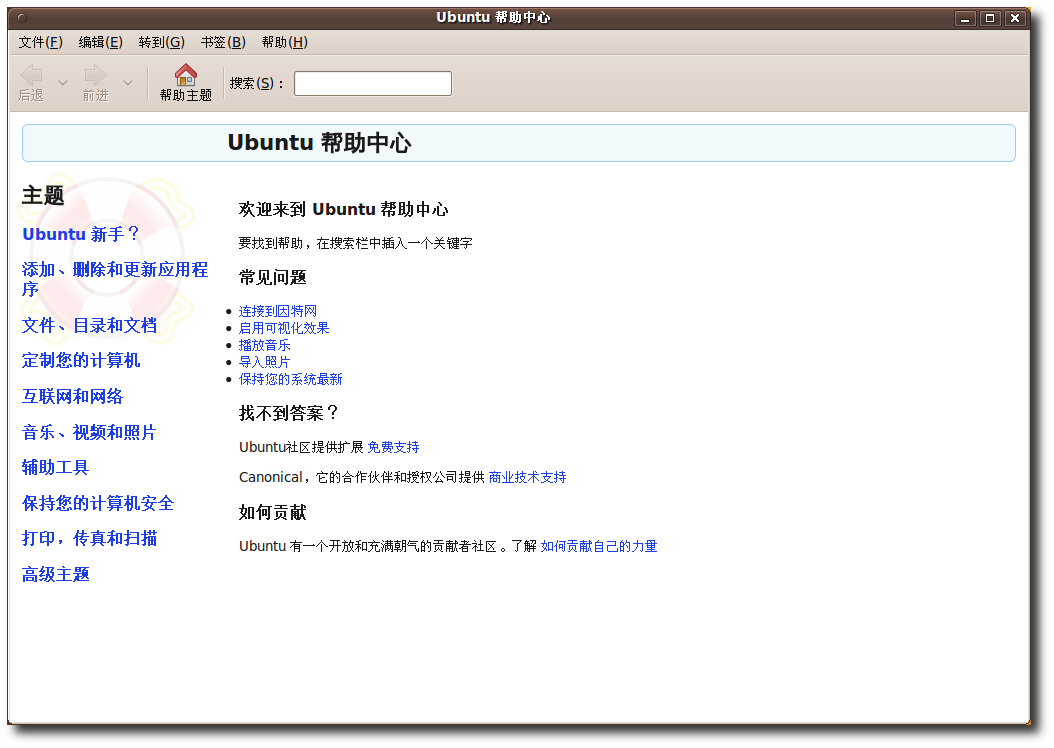This screenshot has width=1054, height=748.
Task: Follow the 播放音乐 FAQ link
Action: pyautogui.click(x=265, y=345)
